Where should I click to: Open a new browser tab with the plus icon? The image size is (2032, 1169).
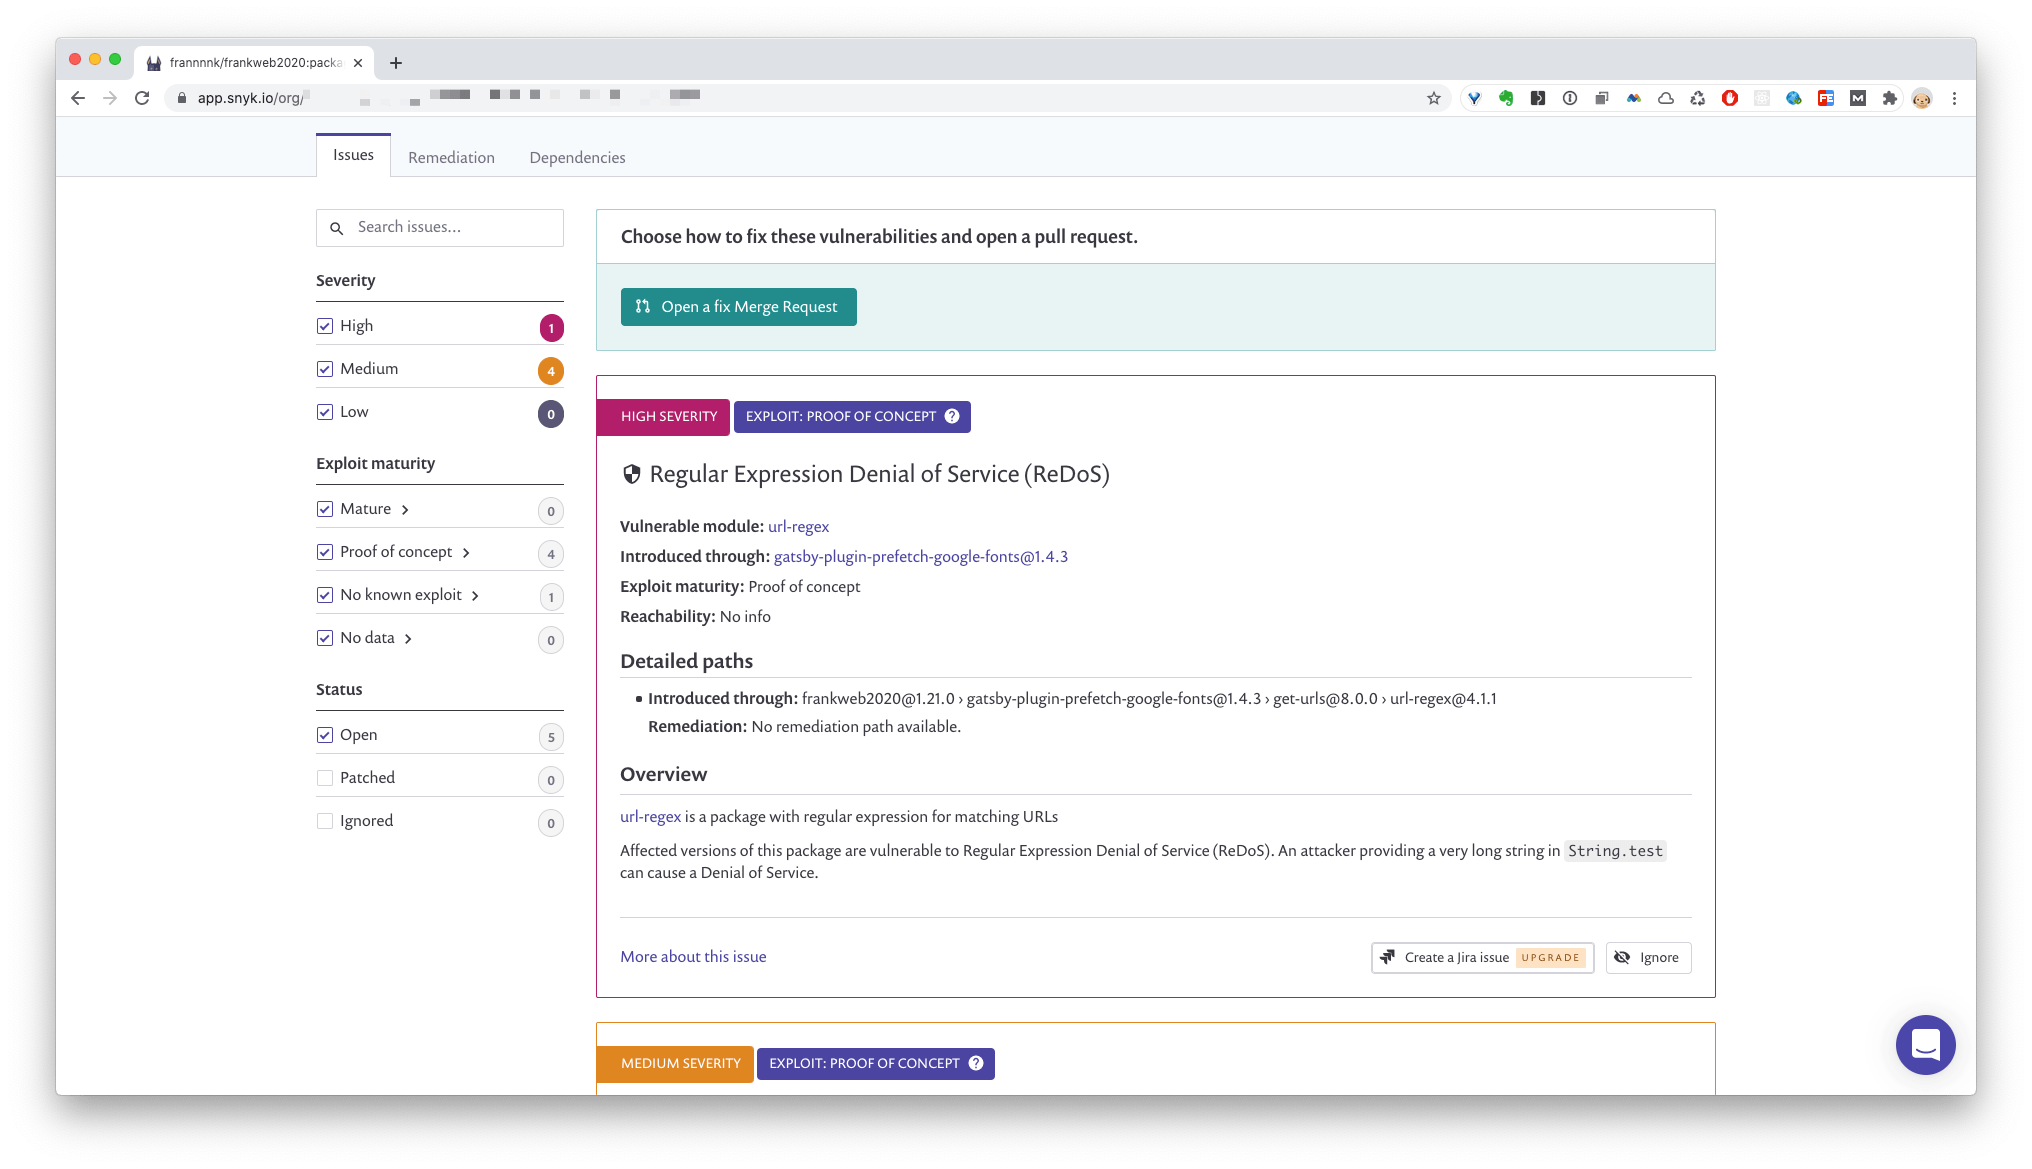396,63
